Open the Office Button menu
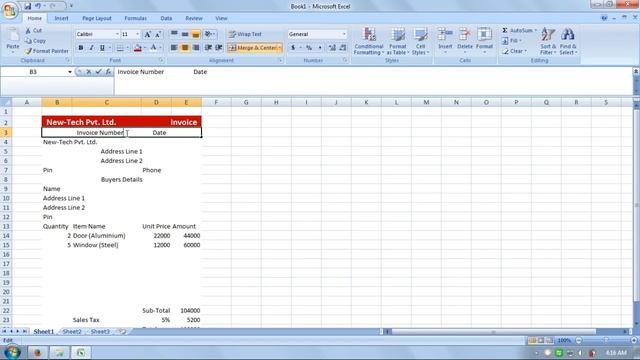Viewport: 640px width, 360px height. coord(10,9)
